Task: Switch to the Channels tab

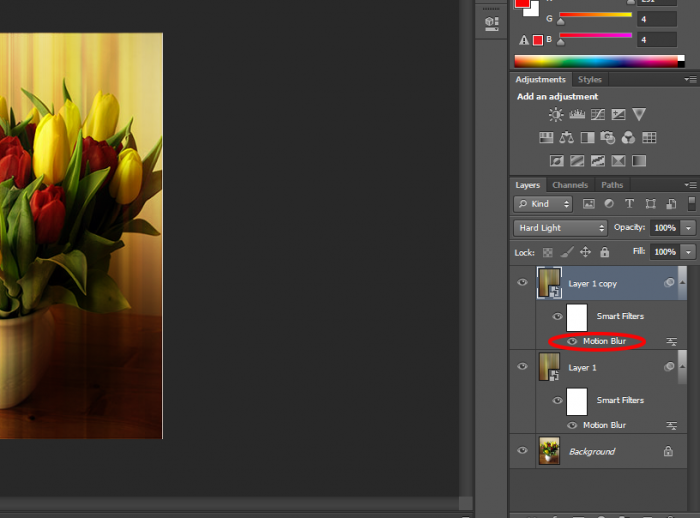Action: tap(570, 185)
